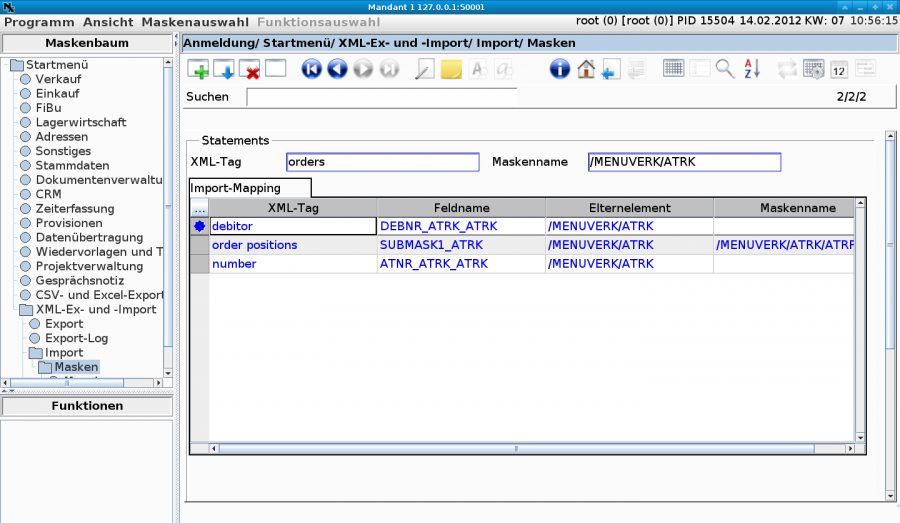This screenshot has height=523, width=900.
Task: Go to the previous record
Action: coord(338,69)
